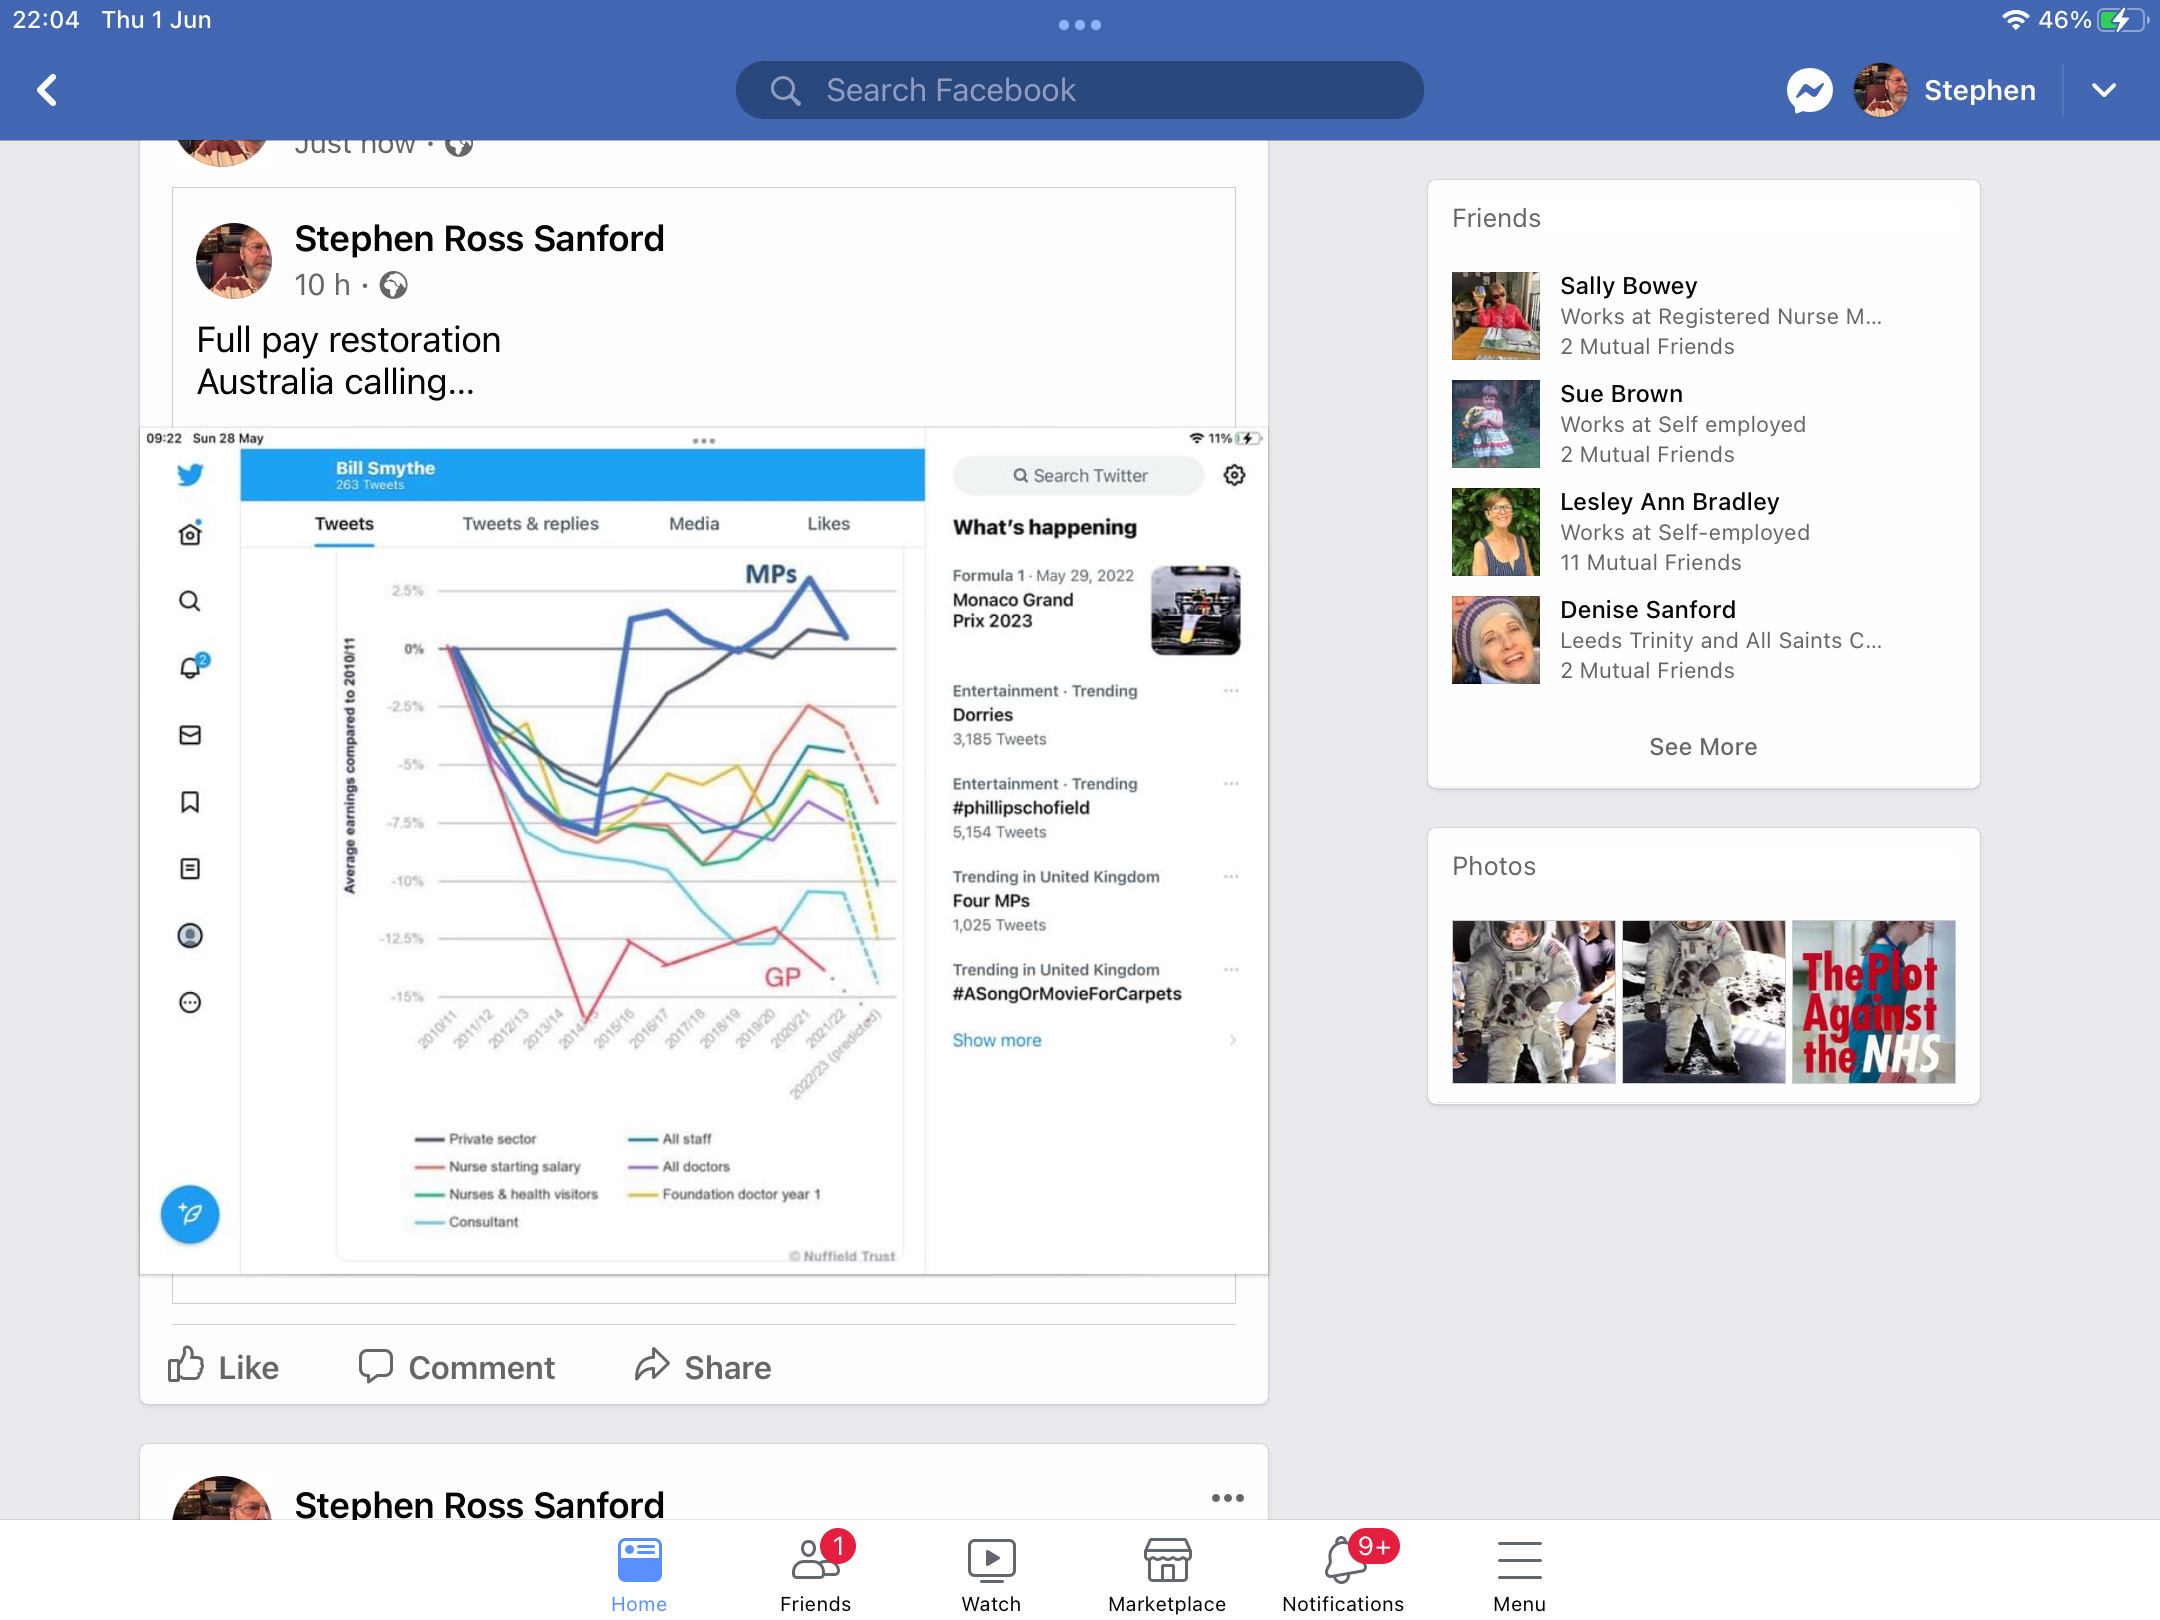
Task: Click Sally Bowey's profile picture
Action: (1495, 316)
